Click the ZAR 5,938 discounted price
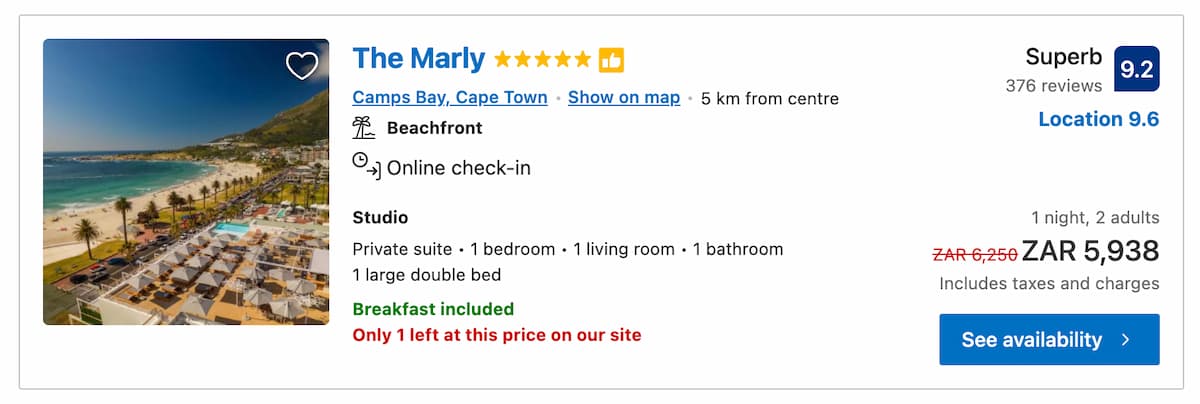Viewport: 1200px width, 404px height. pyautogui.click(x=1091, y=251)
